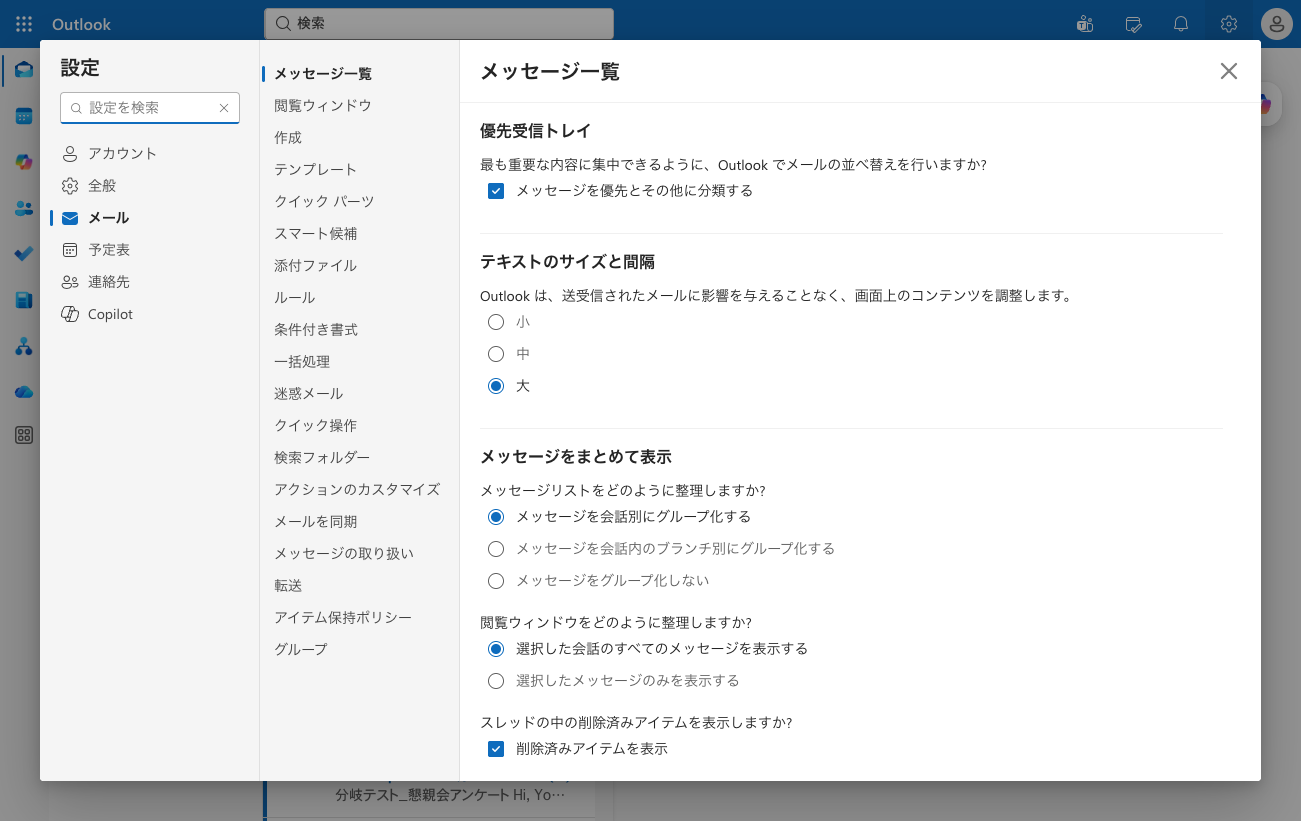Clear the settings search box X
This screenshot has width=1301, height=821.
(224, 108)
